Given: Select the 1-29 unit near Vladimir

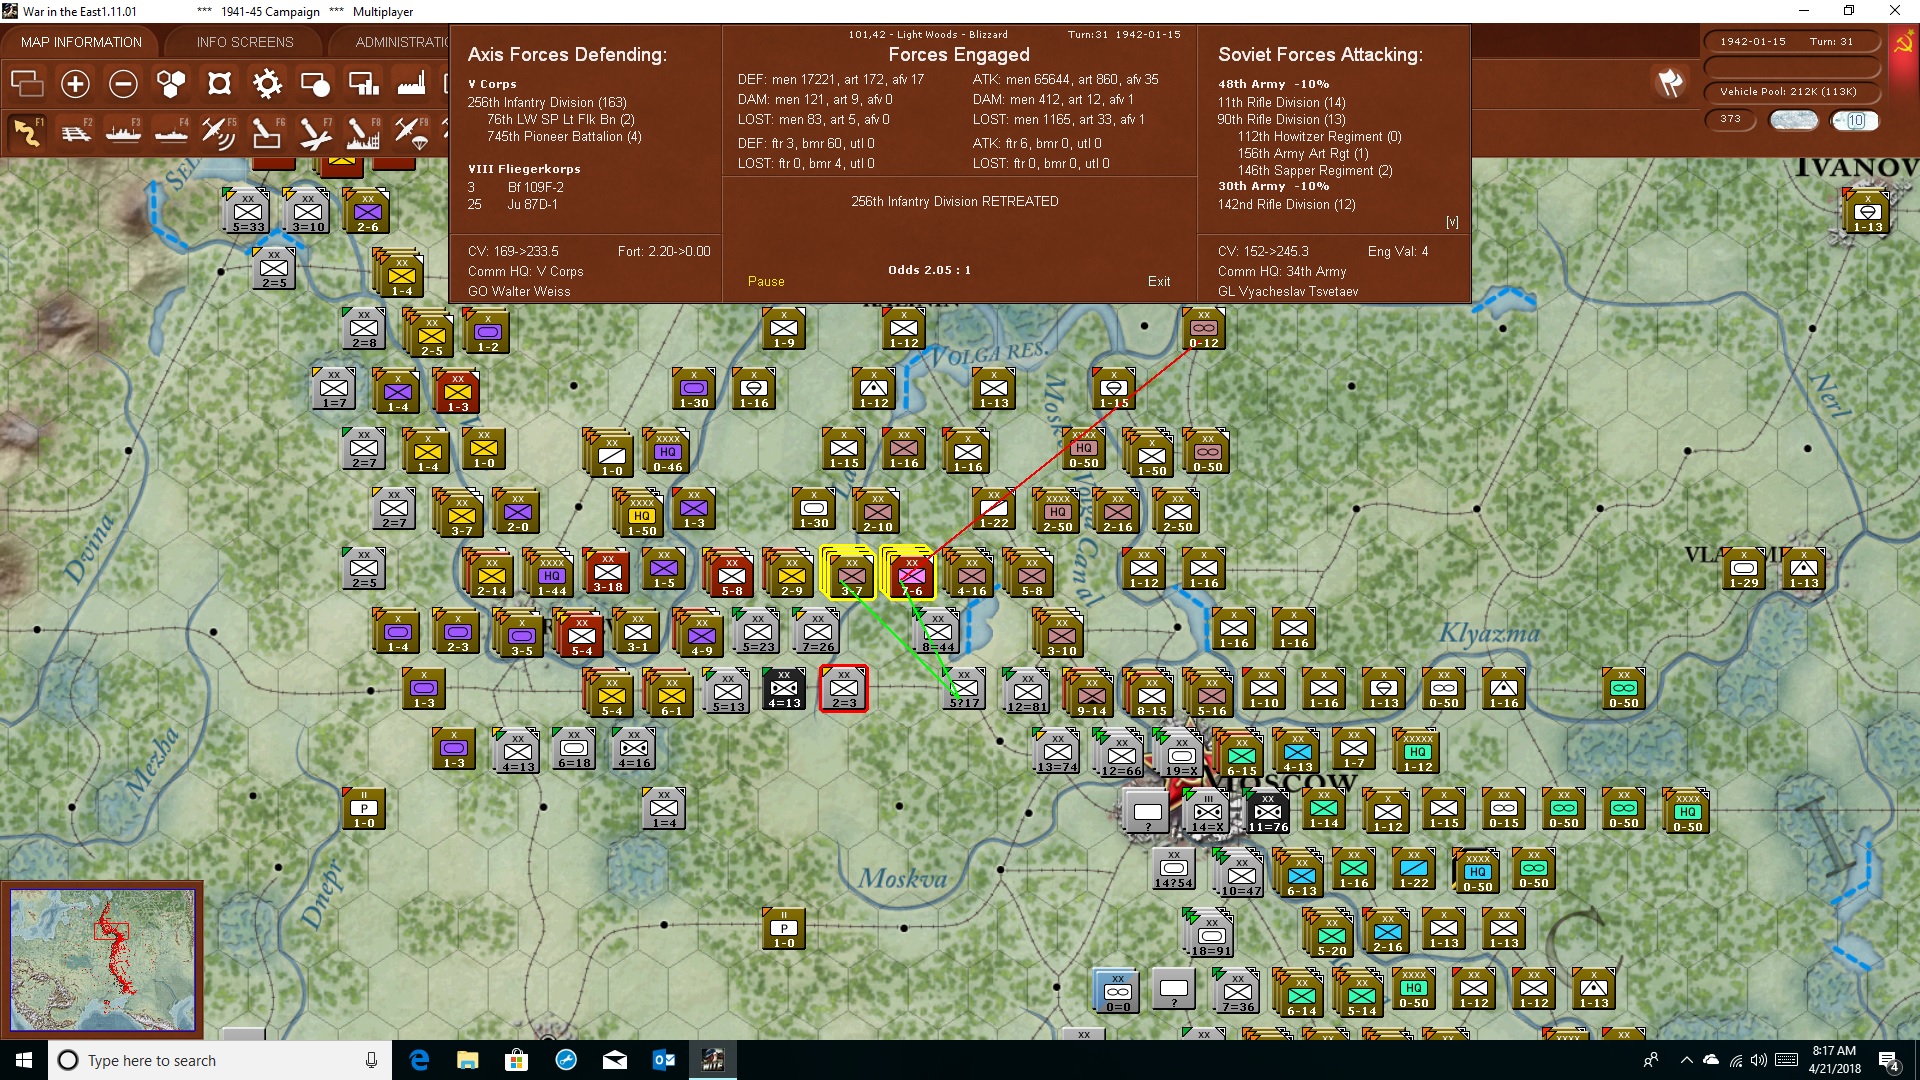Looking at the screenshot, I should (1744, 569).
